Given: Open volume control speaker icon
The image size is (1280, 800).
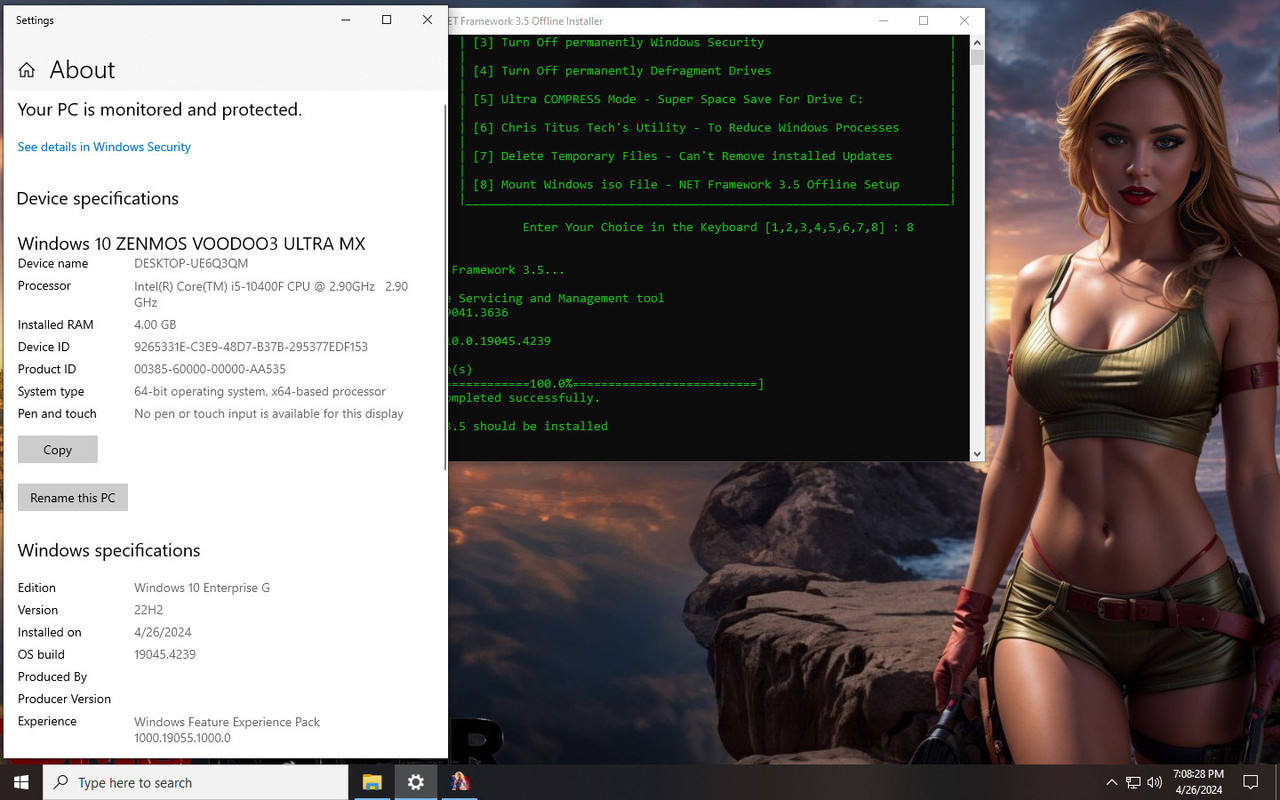Looking at the screenshot, I should (x=1155, y=782).
